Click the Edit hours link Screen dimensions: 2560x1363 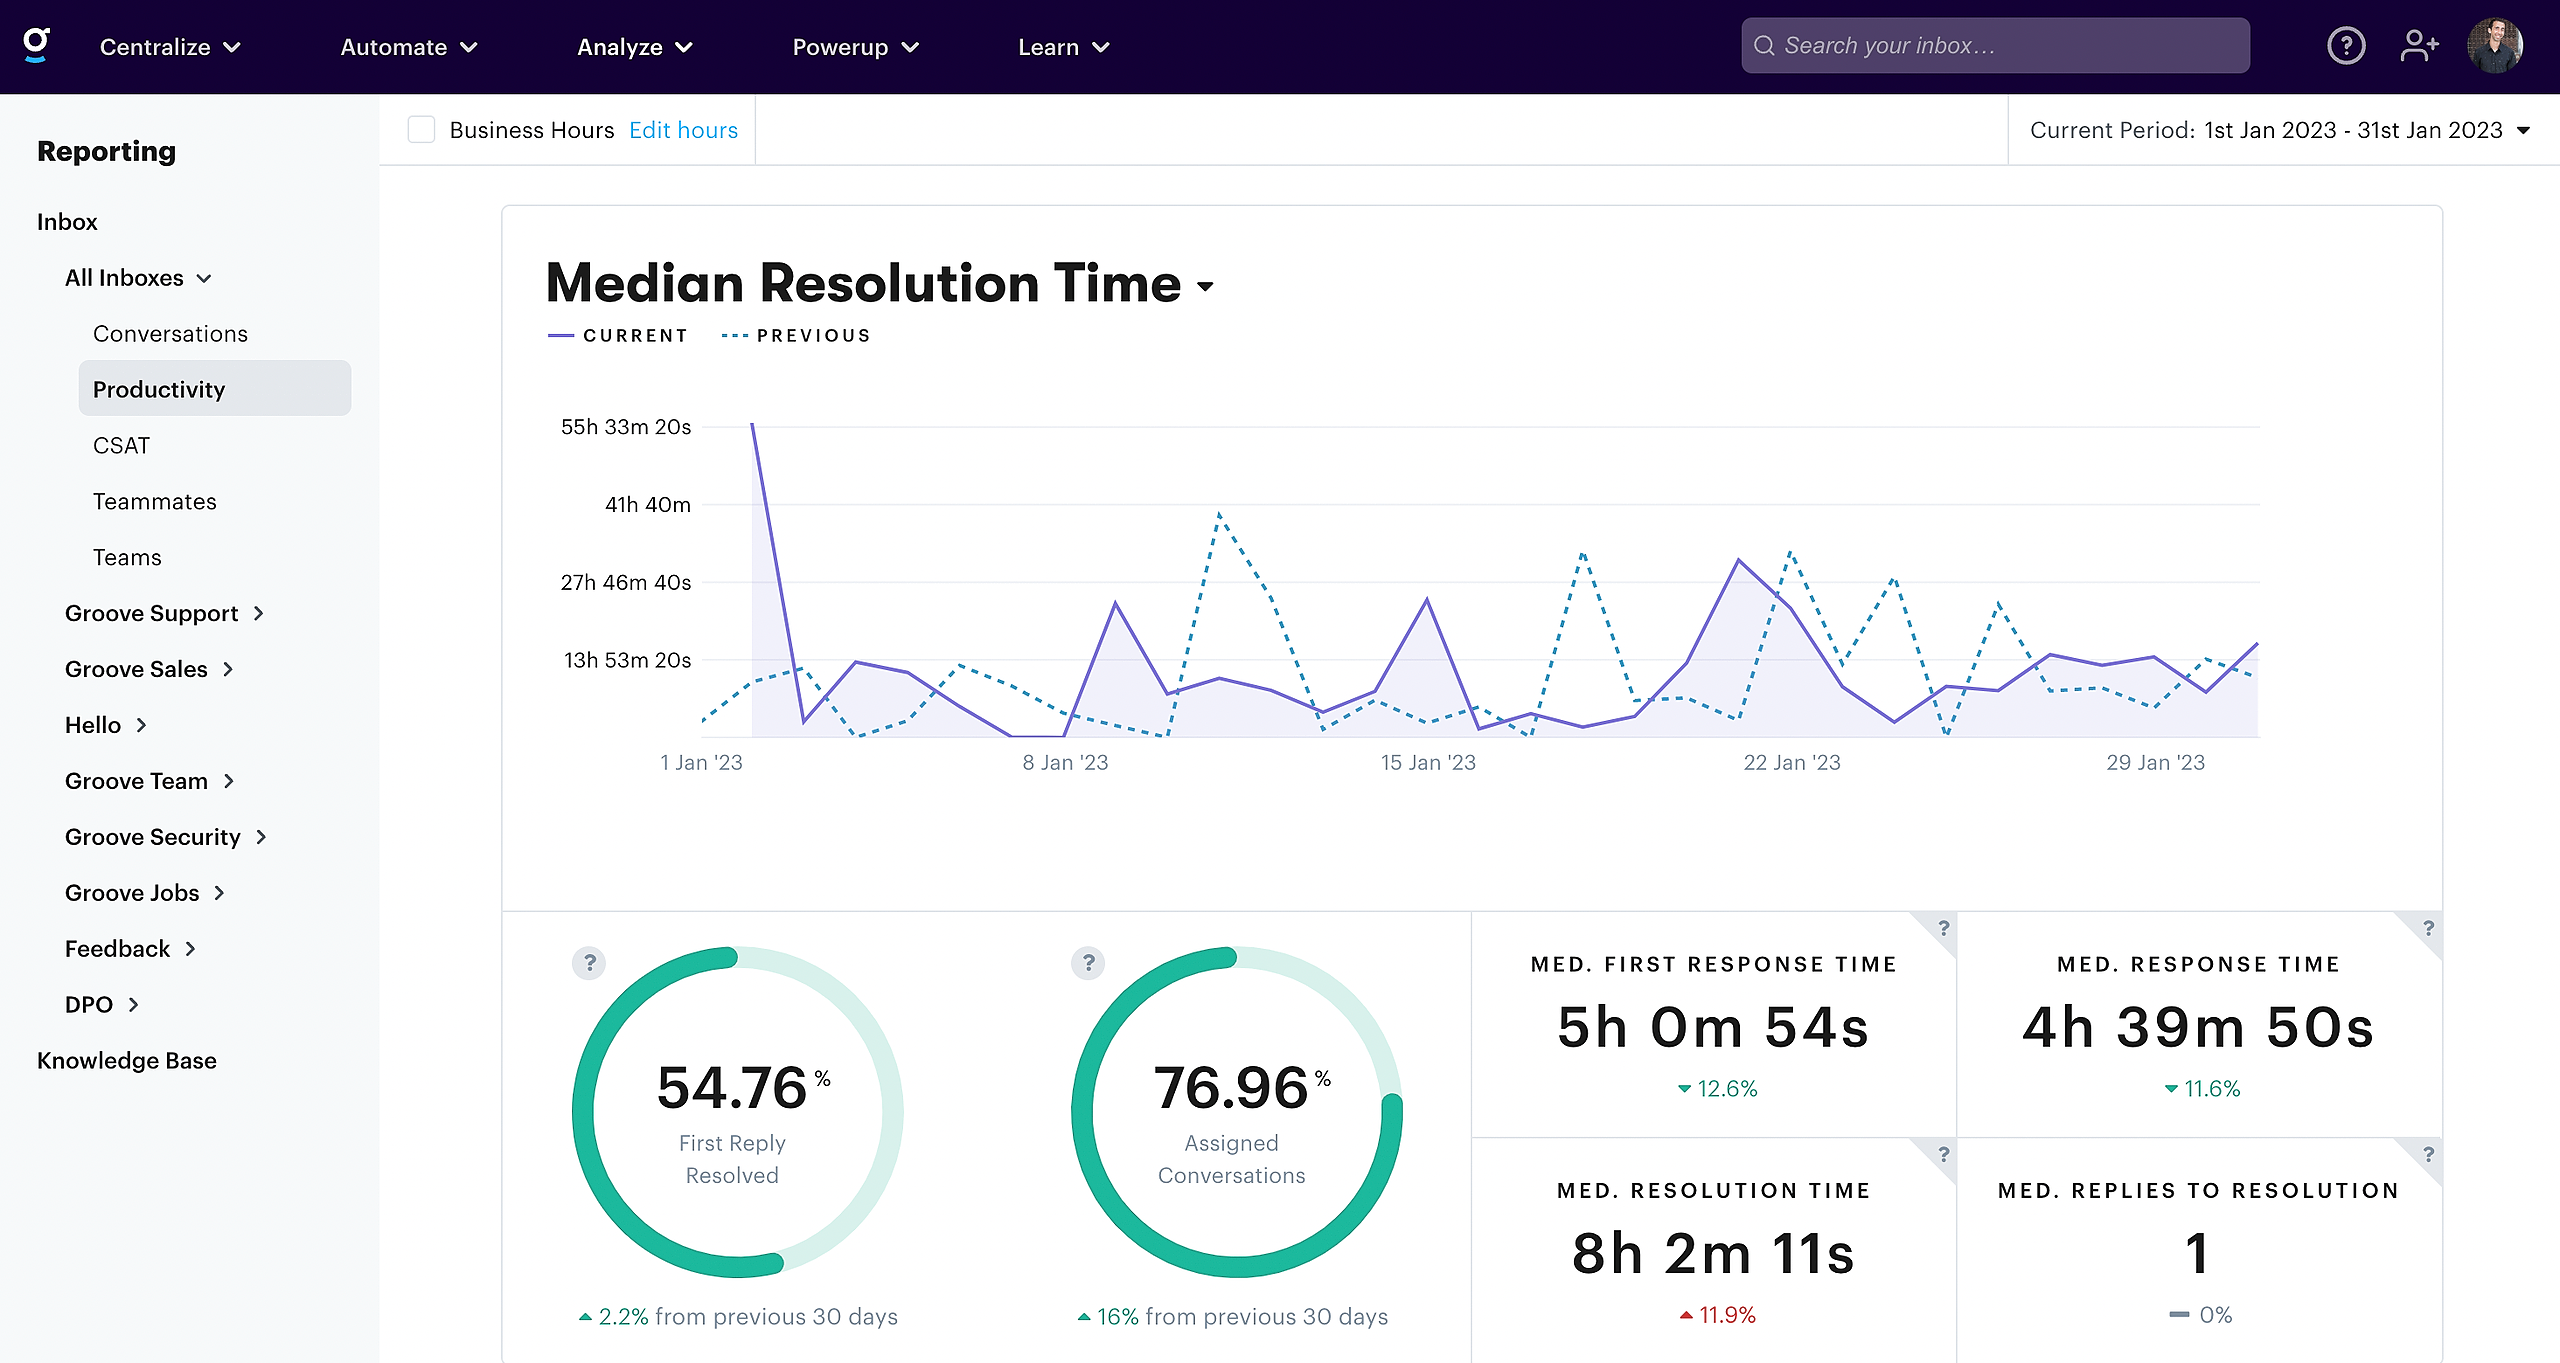coord(683,130)
